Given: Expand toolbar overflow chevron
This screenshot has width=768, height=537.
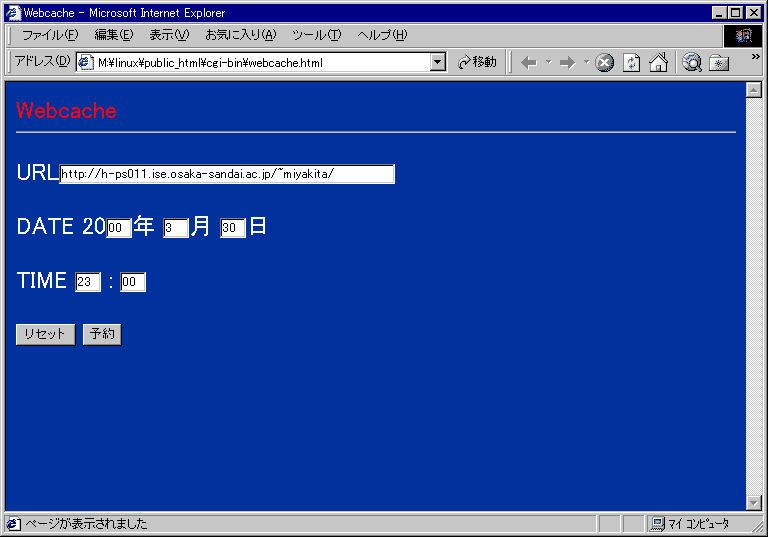Looking at the screenshot, I should (755, 57).
